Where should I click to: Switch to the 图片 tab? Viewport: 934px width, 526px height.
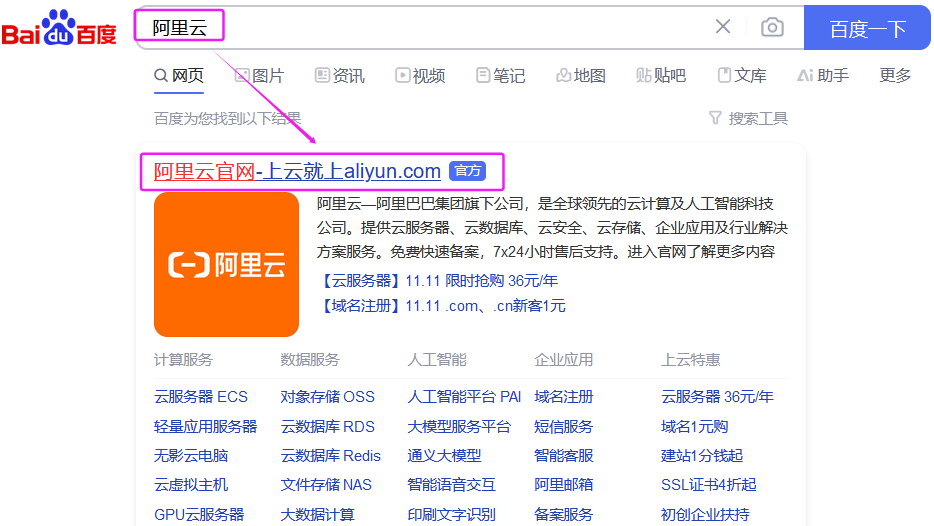259,76
